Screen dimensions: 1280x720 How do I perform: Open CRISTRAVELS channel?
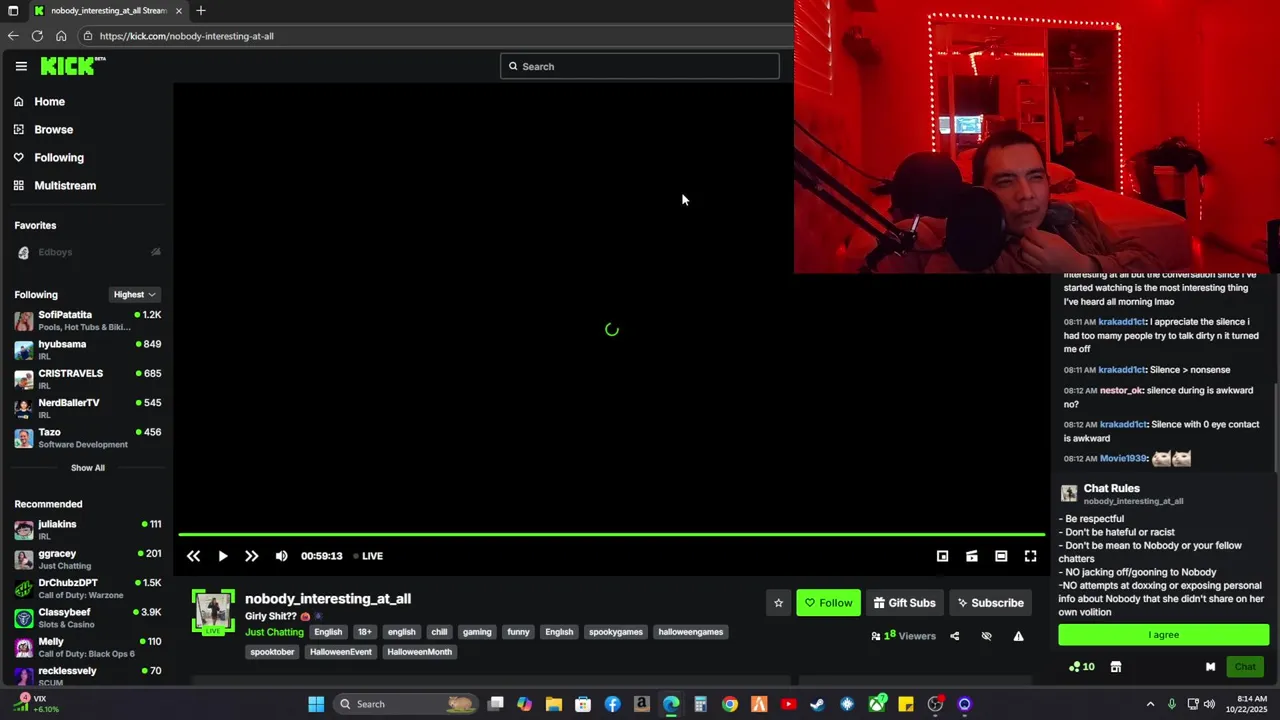click(x=87, y=379)
